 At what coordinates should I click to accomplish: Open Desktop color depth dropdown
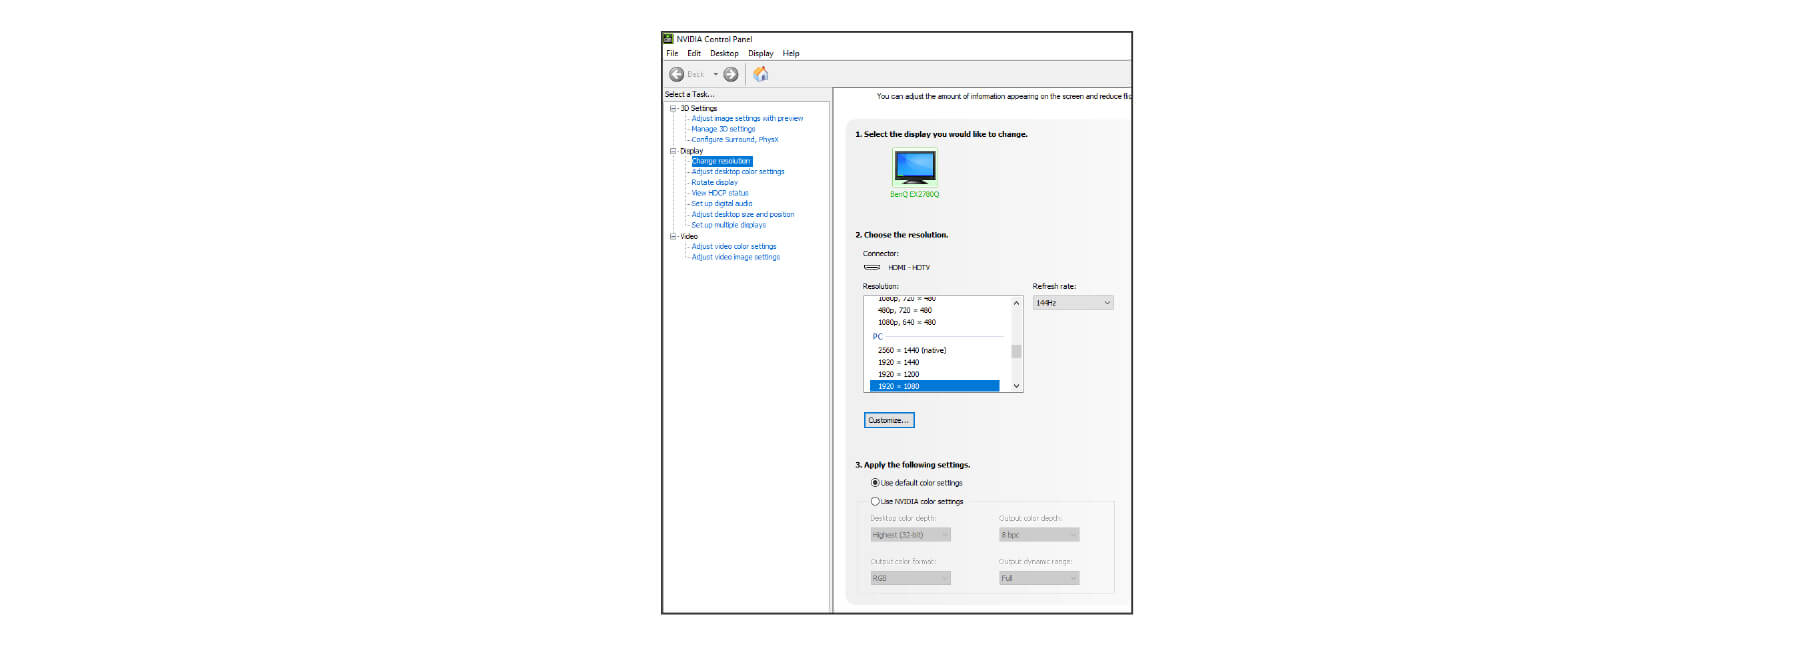(910, 535)
